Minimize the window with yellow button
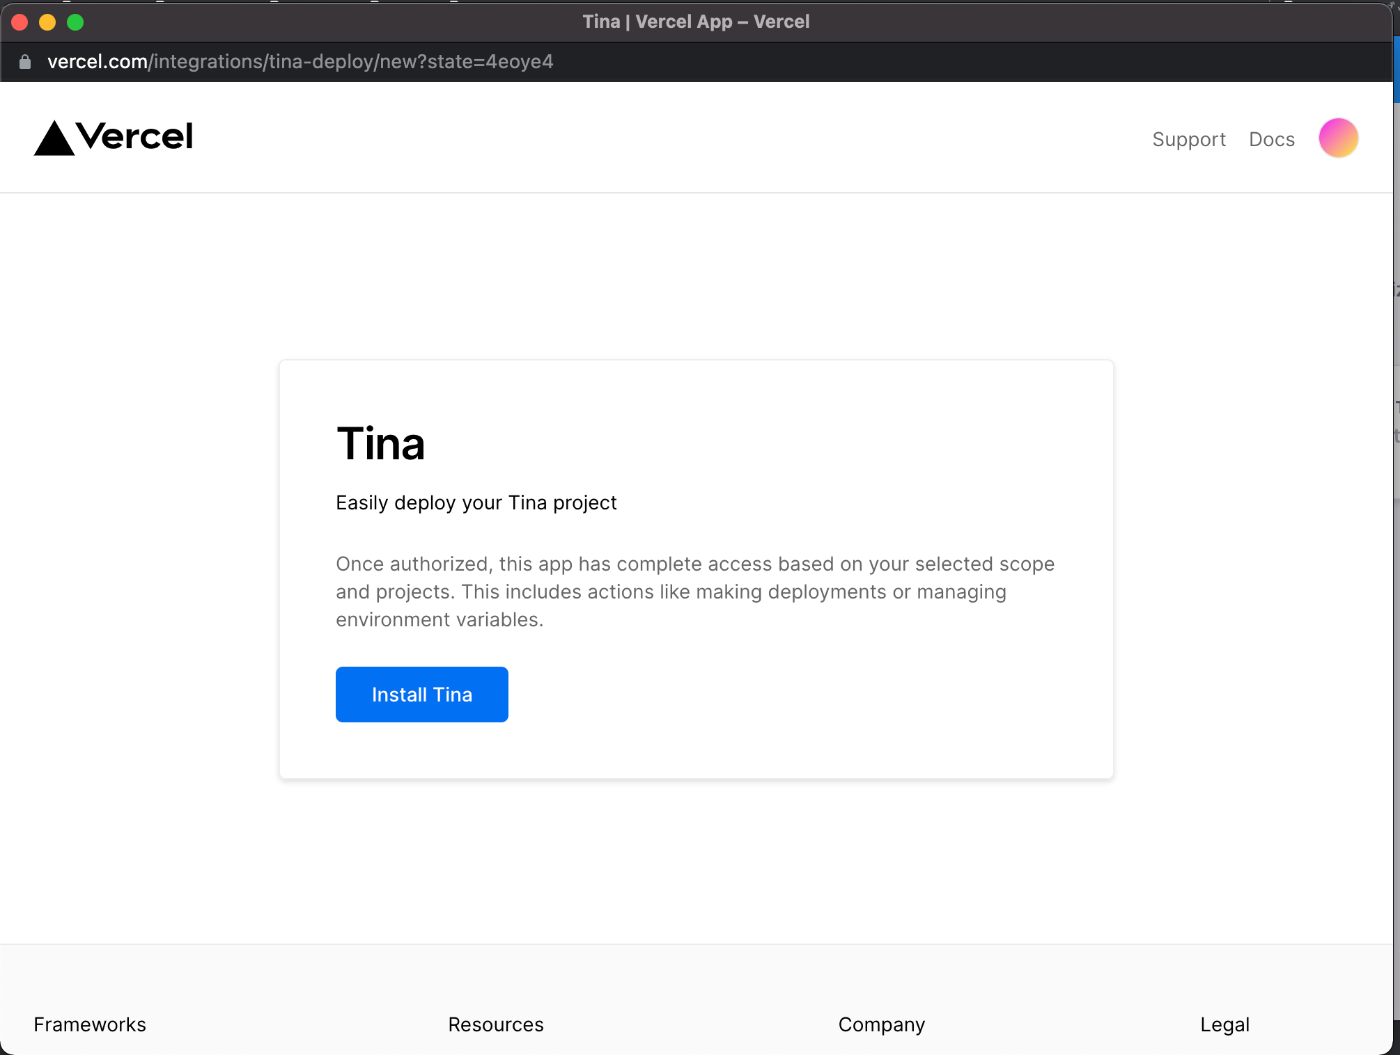Viewport: 1400px width, 1055px height. pos(47,22)
